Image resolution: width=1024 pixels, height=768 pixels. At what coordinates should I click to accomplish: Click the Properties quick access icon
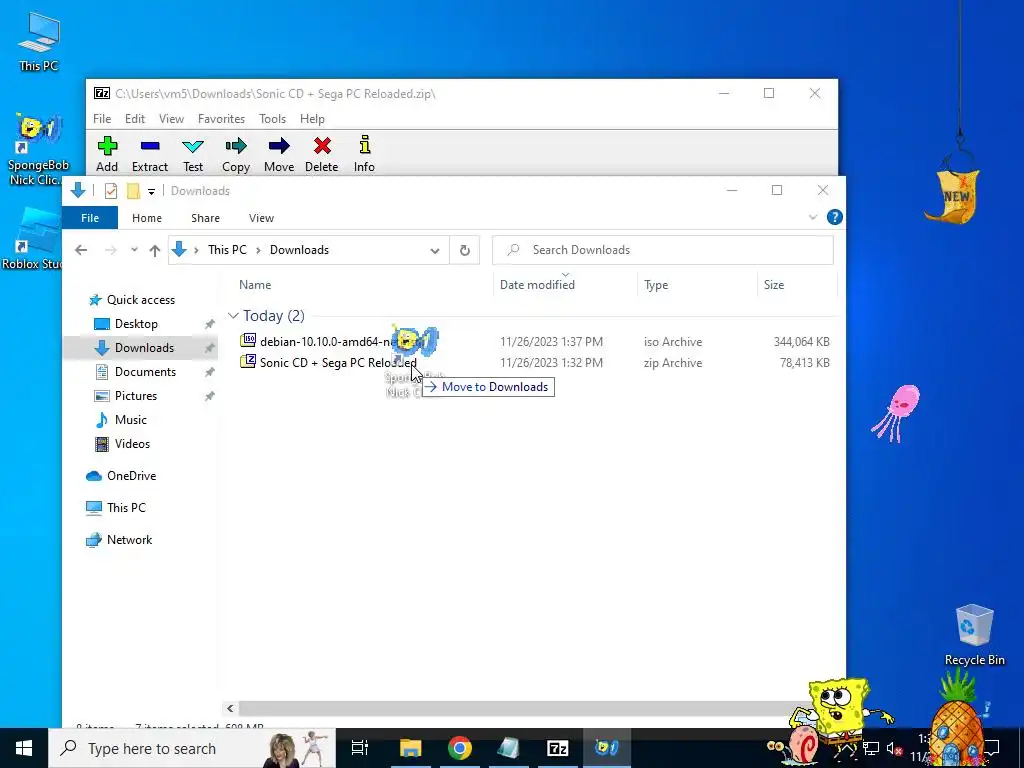111,191
